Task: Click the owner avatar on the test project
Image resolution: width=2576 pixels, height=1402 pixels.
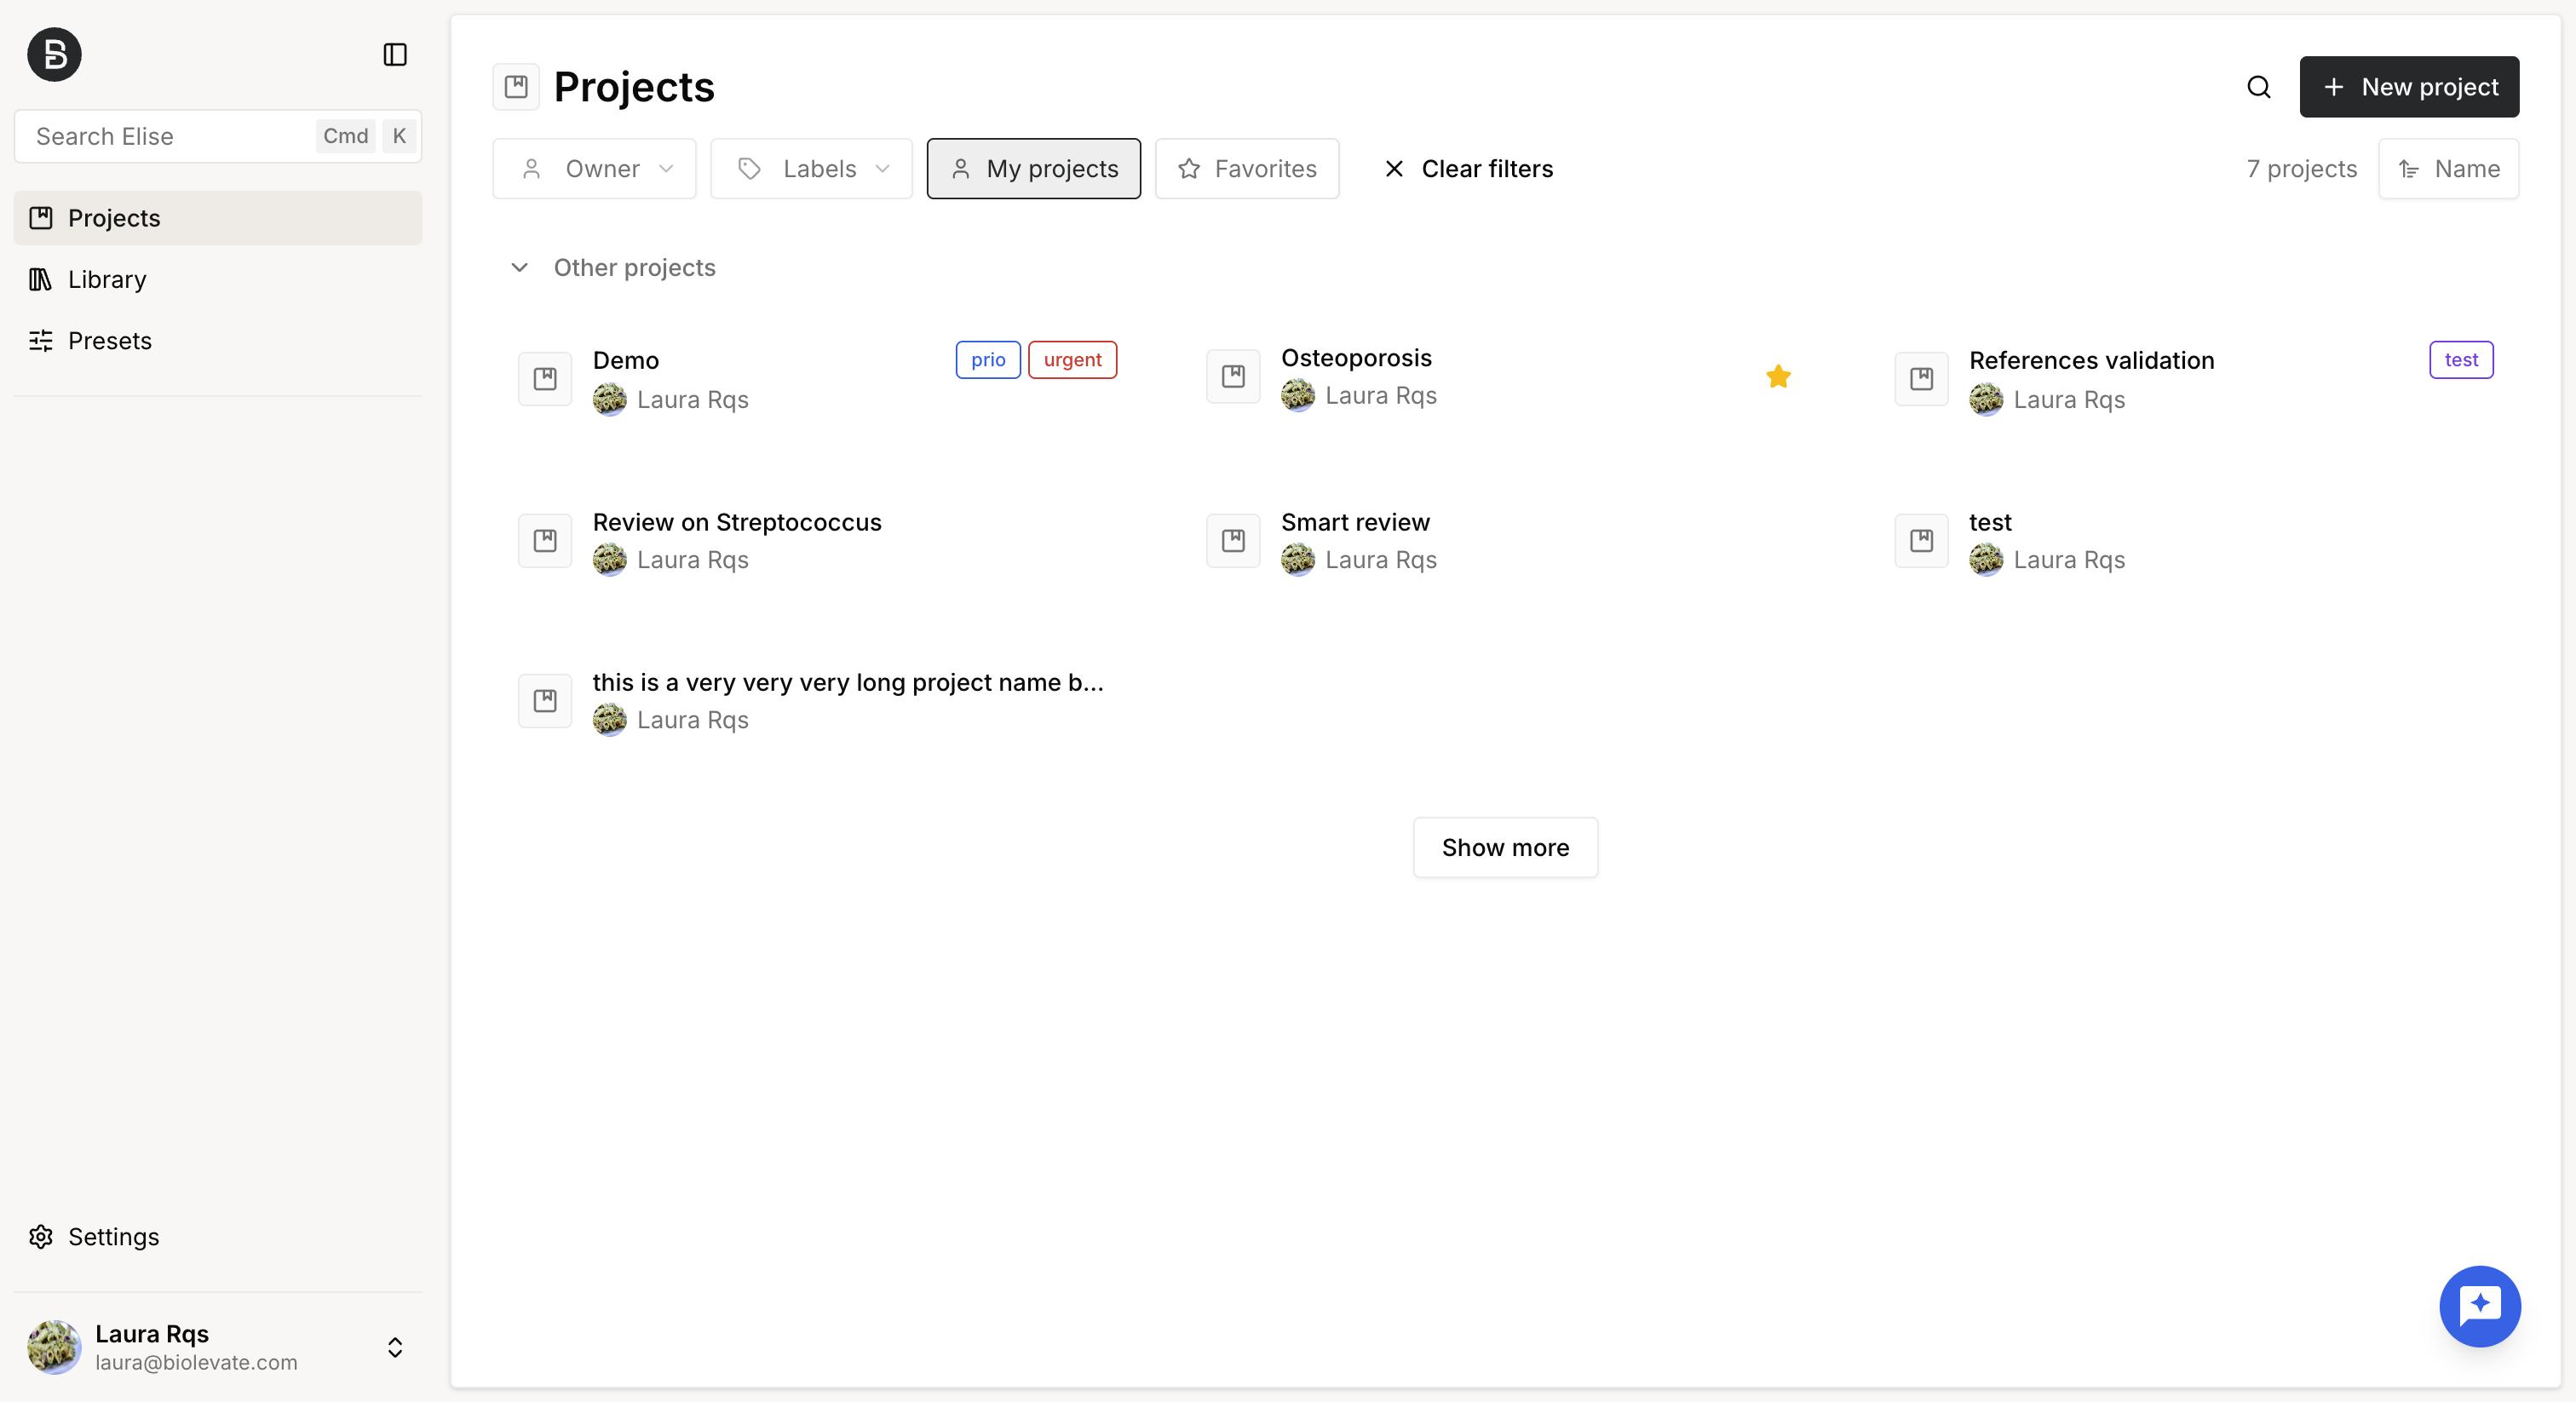Action: point(1985,560)
